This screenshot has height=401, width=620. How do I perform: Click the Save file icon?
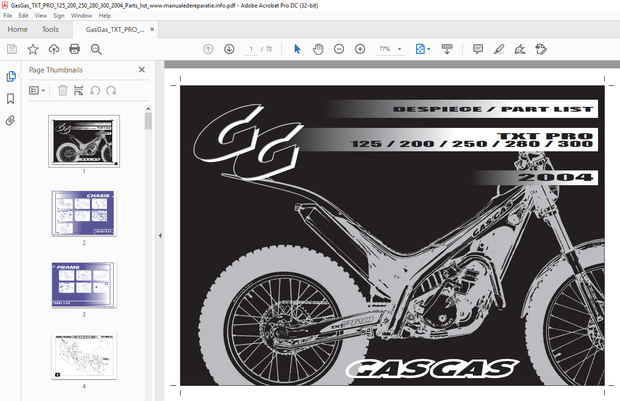pos(12,49)
